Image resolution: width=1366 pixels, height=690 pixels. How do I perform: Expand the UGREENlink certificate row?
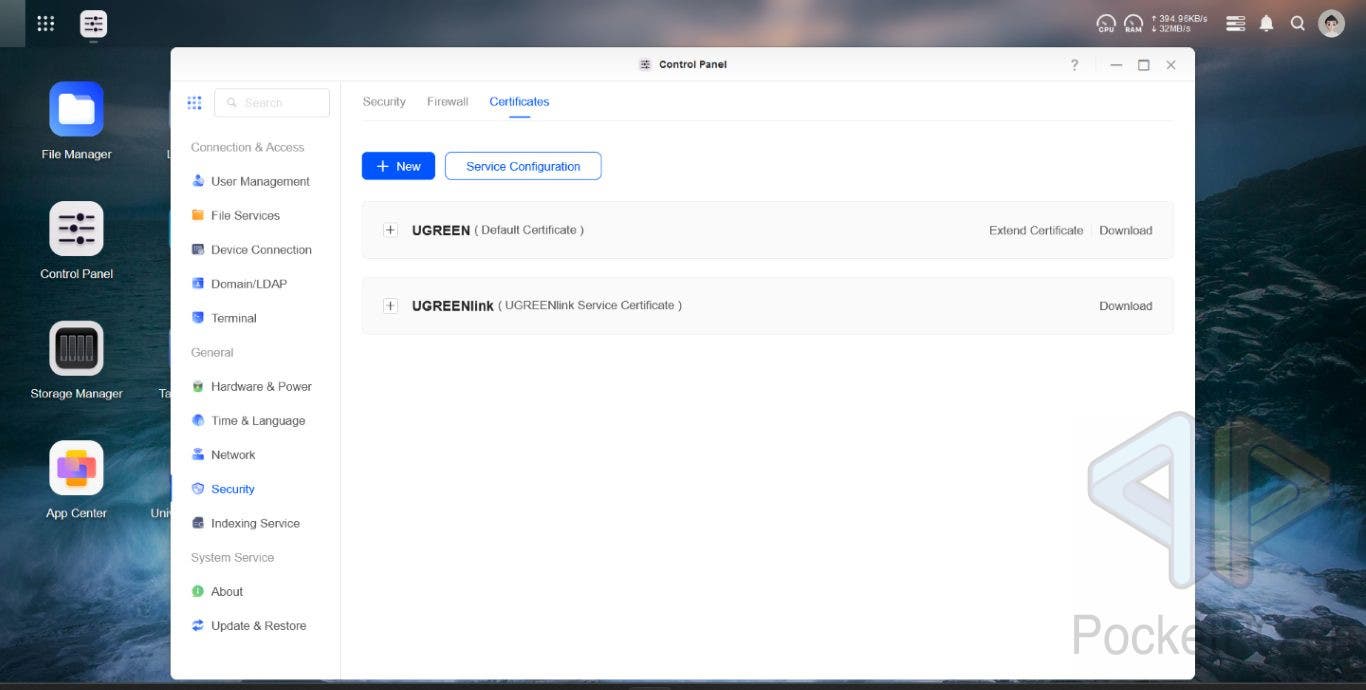click(390, 306)
